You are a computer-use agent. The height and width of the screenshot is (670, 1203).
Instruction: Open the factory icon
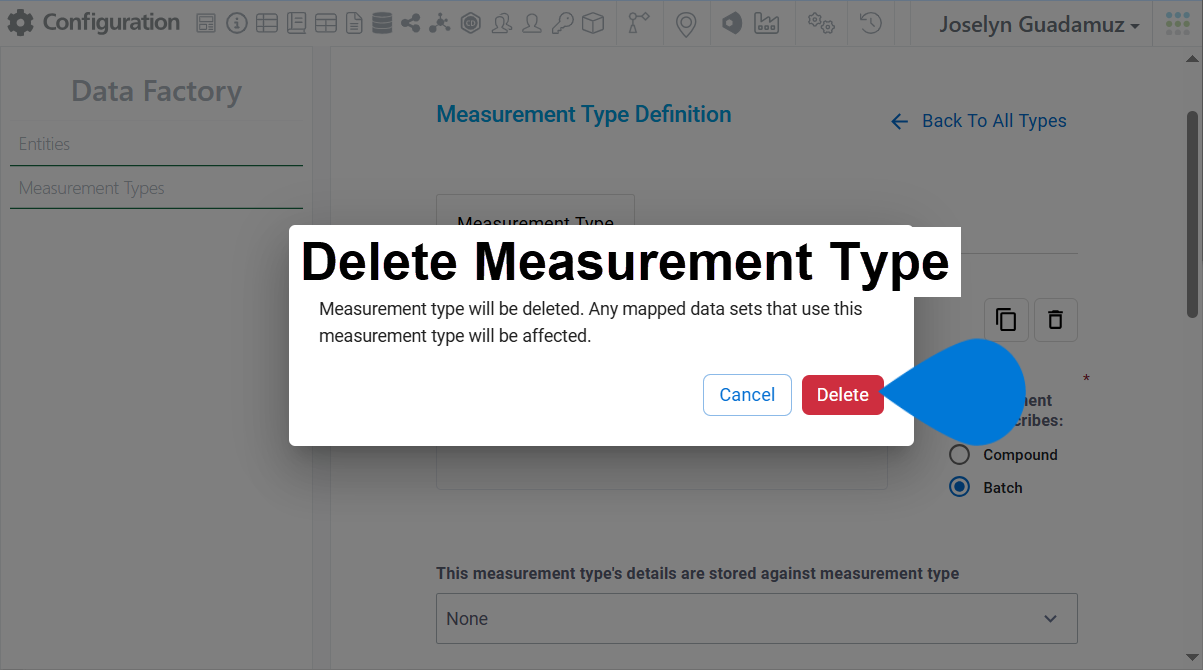pyautogui.click(x=767, y=24)
